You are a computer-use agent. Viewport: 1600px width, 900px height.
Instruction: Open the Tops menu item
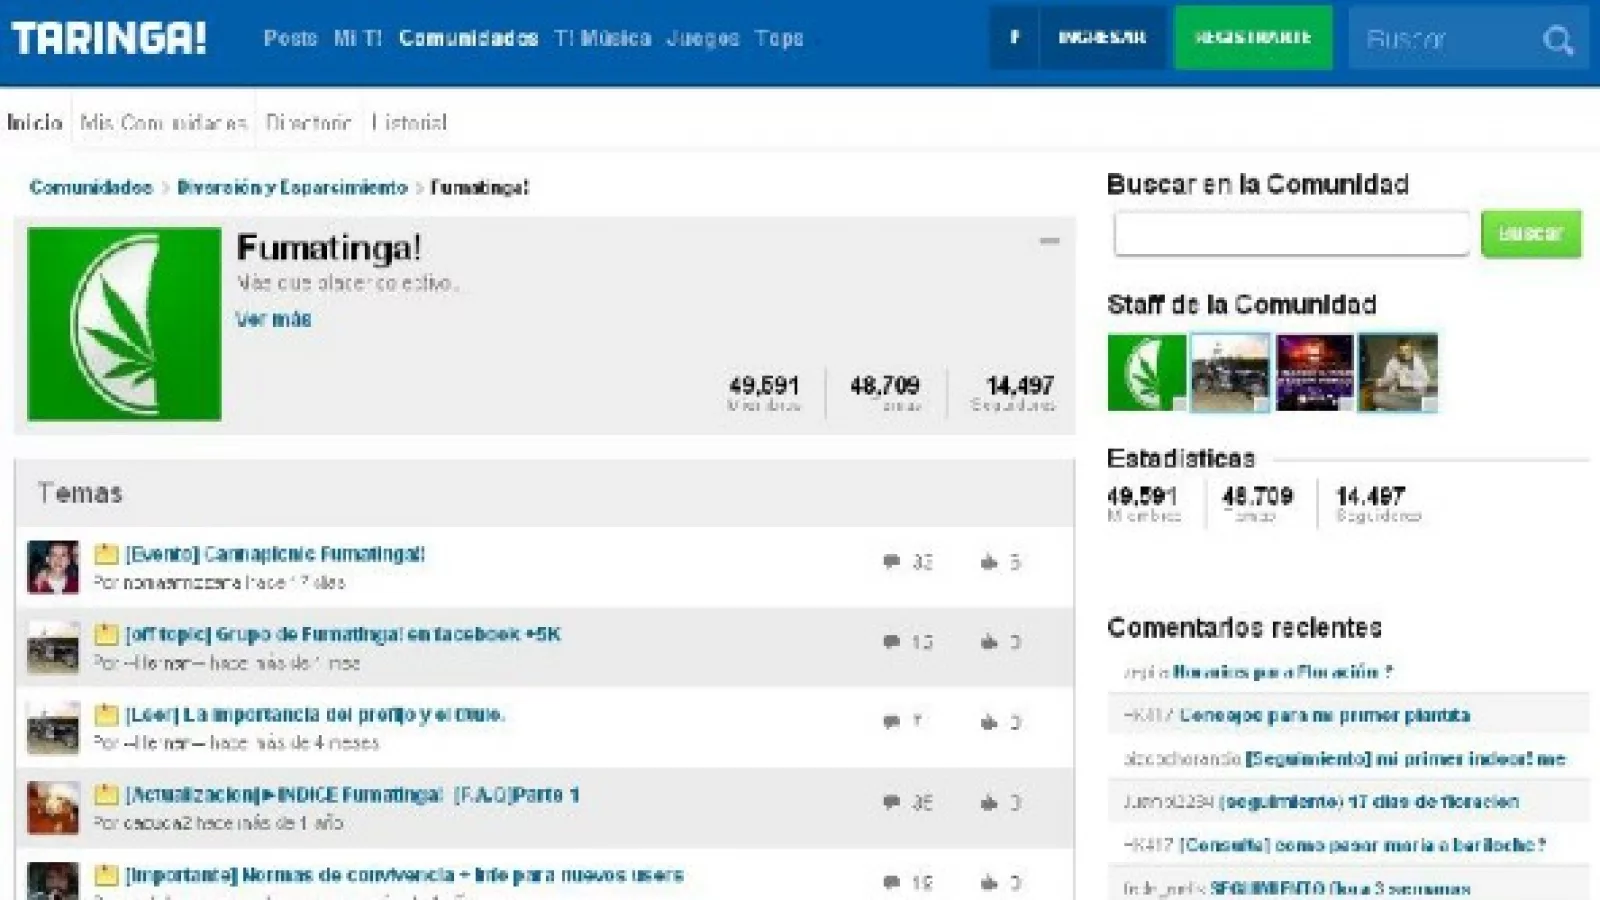coord(779,38)
